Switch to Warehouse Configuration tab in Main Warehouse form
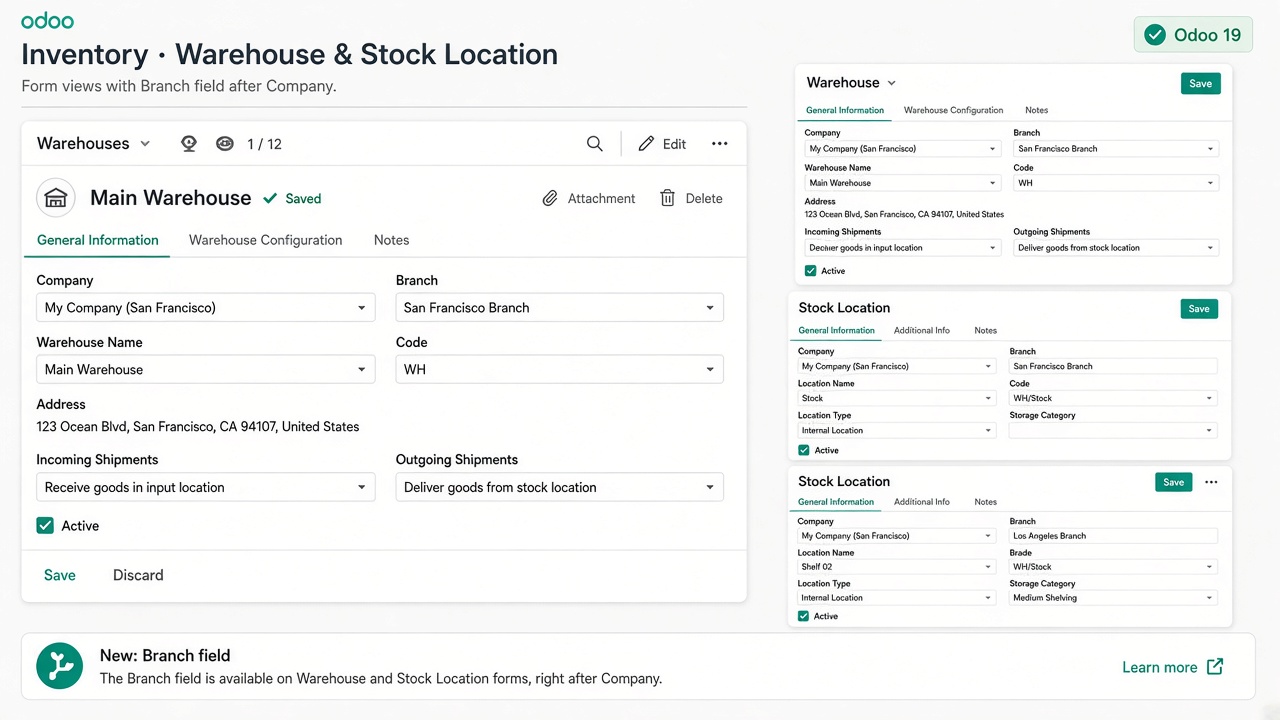1280x720 pixels. pyautogui.click(x=266, y=241)
